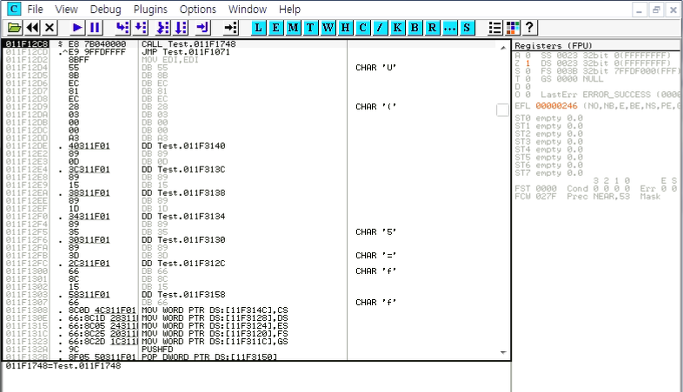683x392 pixels.
Task: Show Handles with H button
Action: [345, 28]
